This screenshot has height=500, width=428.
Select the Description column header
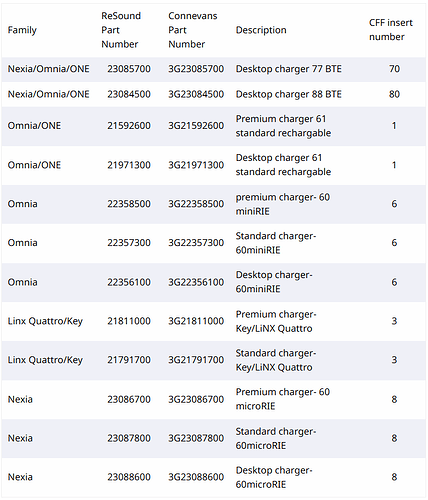pos(261,30)
